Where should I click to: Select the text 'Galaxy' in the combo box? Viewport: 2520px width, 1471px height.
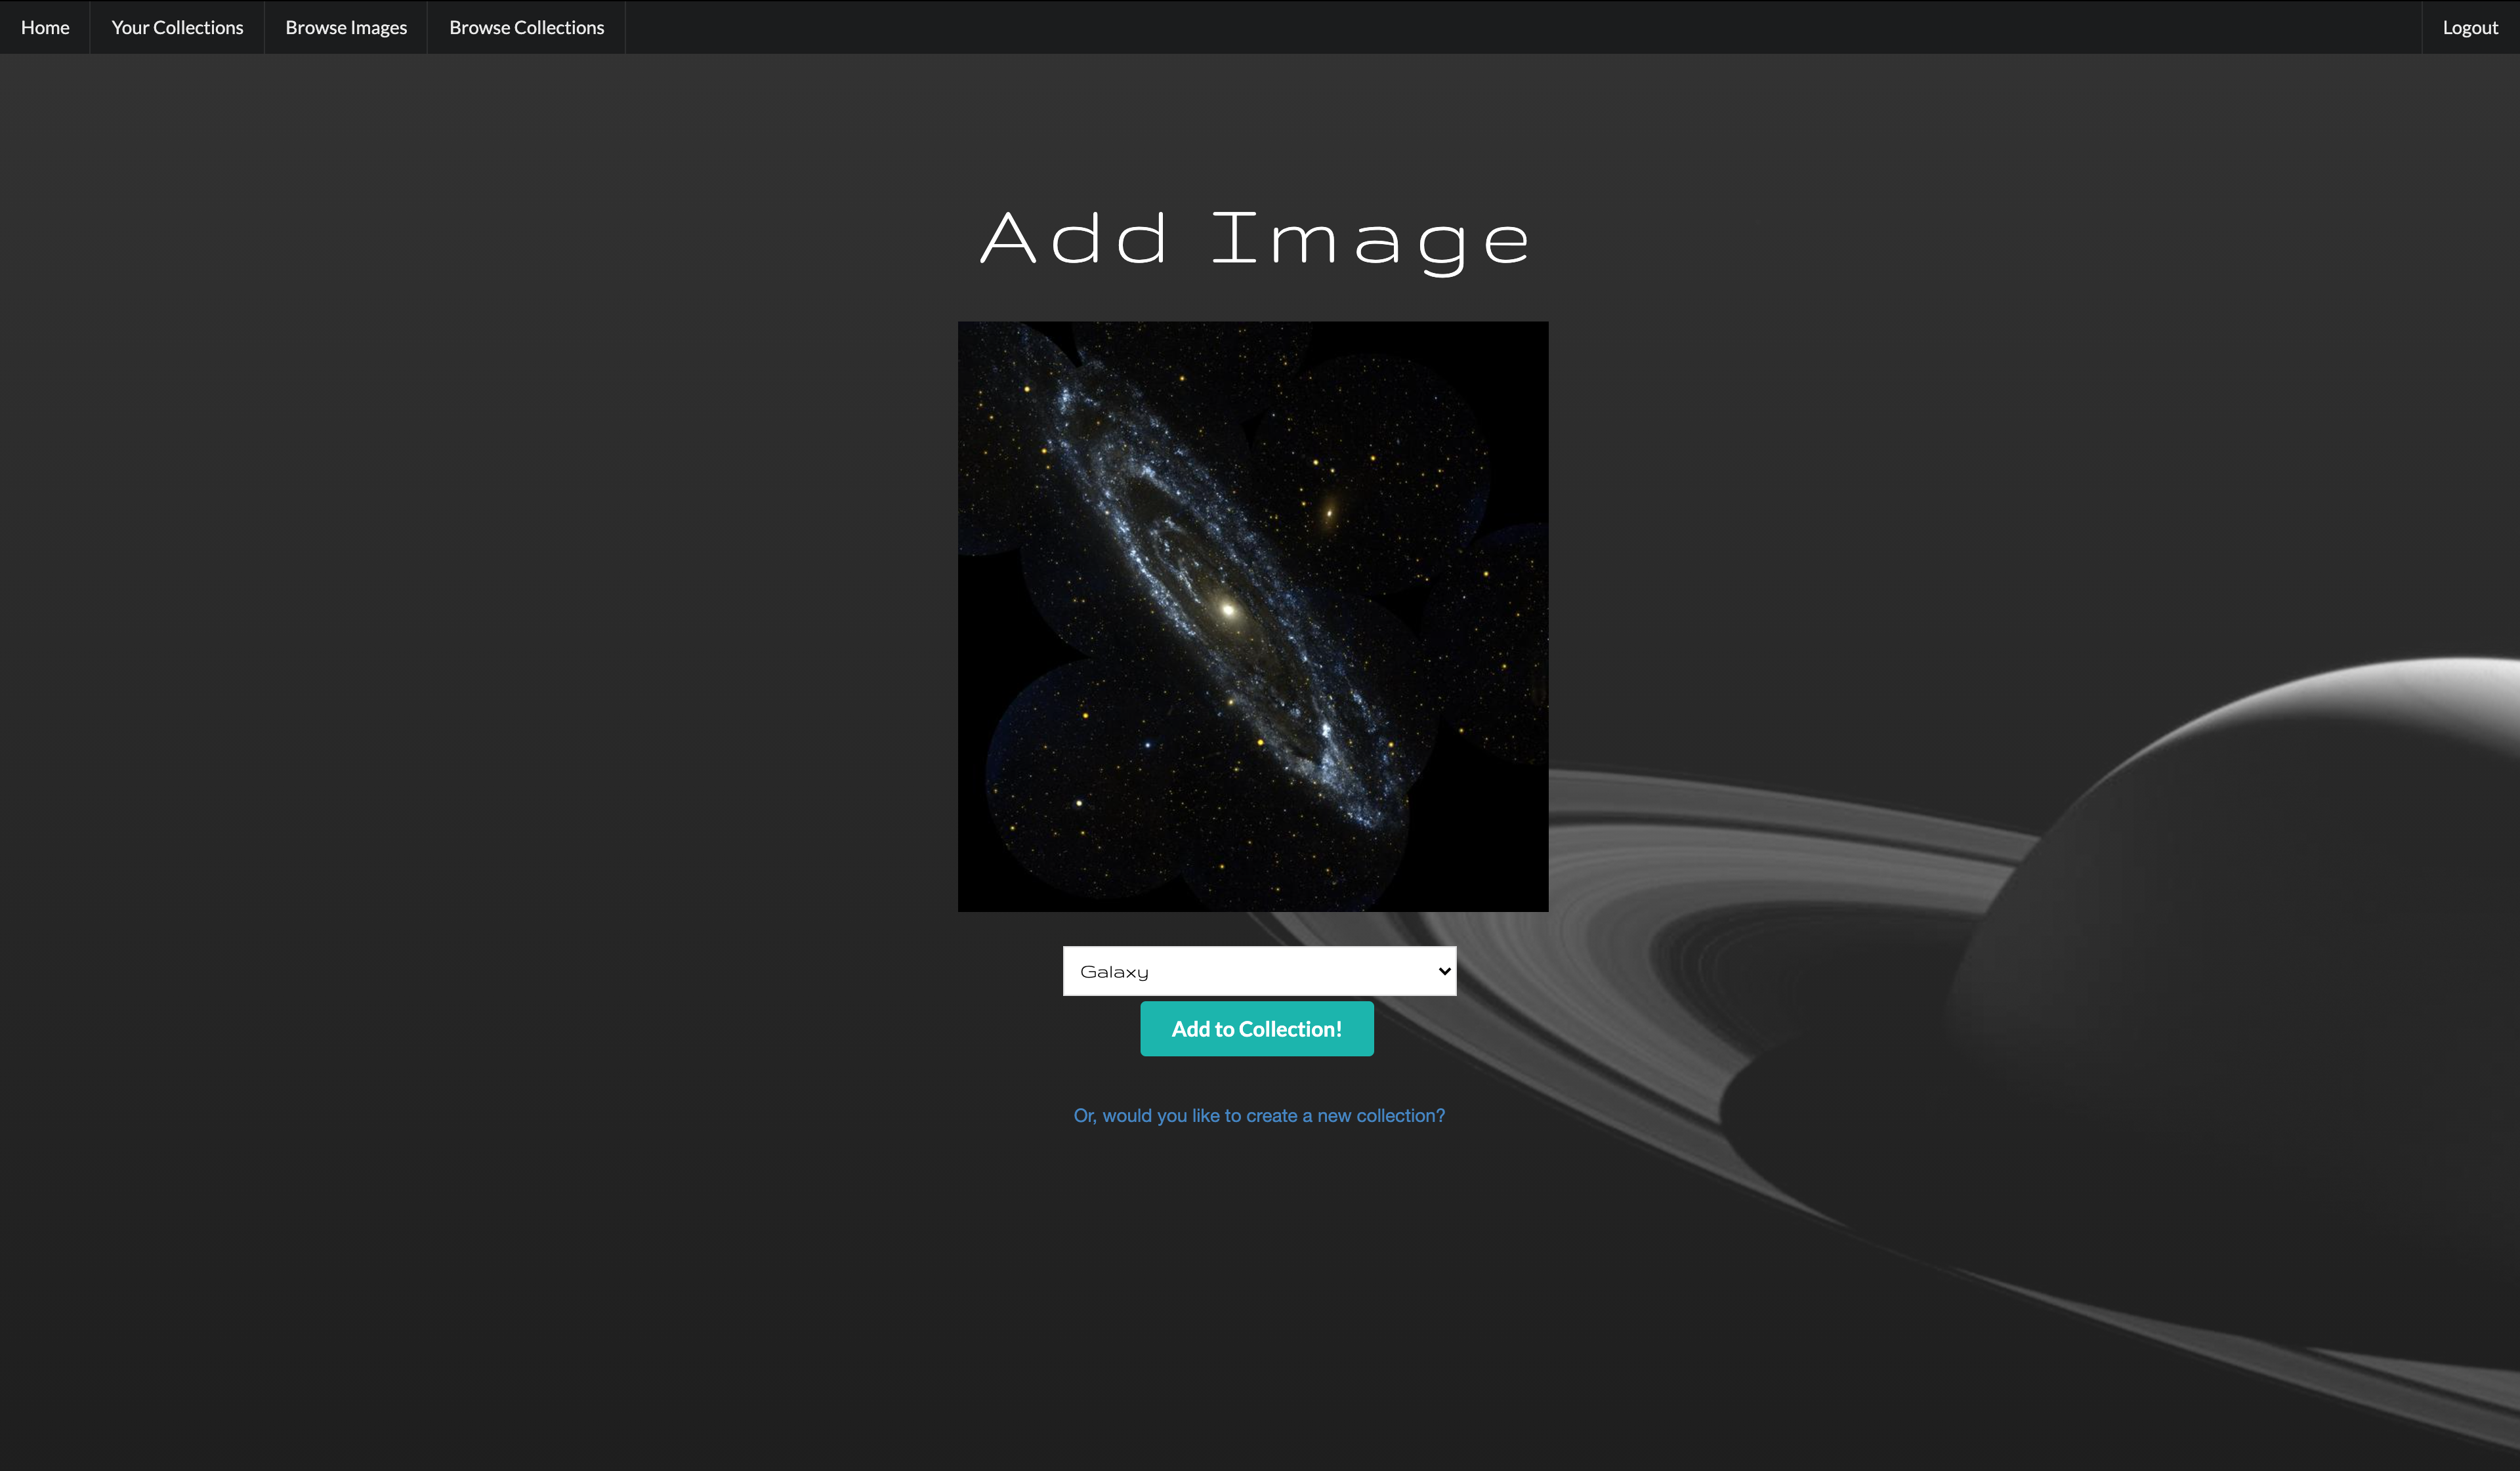pyautogui.click(x=1114, y=972)
